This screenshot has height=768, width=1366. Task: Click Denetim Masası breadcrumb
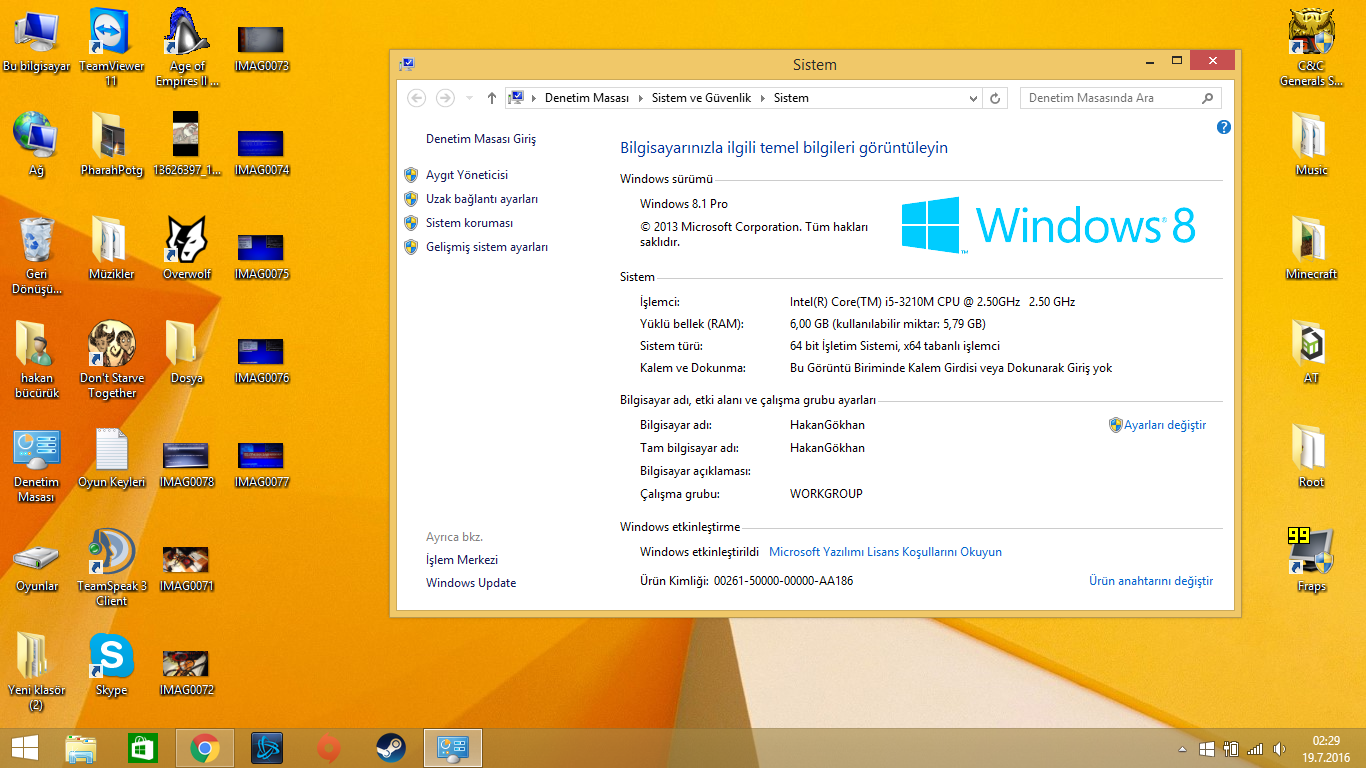click(x=587, y=98)
